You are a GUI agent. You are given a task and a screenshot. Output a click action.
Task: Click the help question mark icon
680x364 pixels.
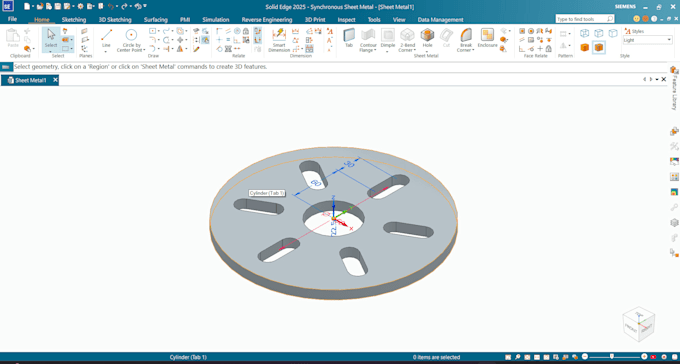[654, 19]
